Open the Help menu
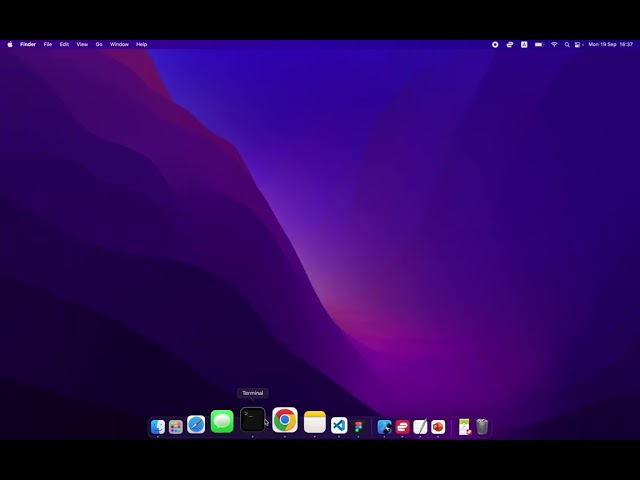 142,44
